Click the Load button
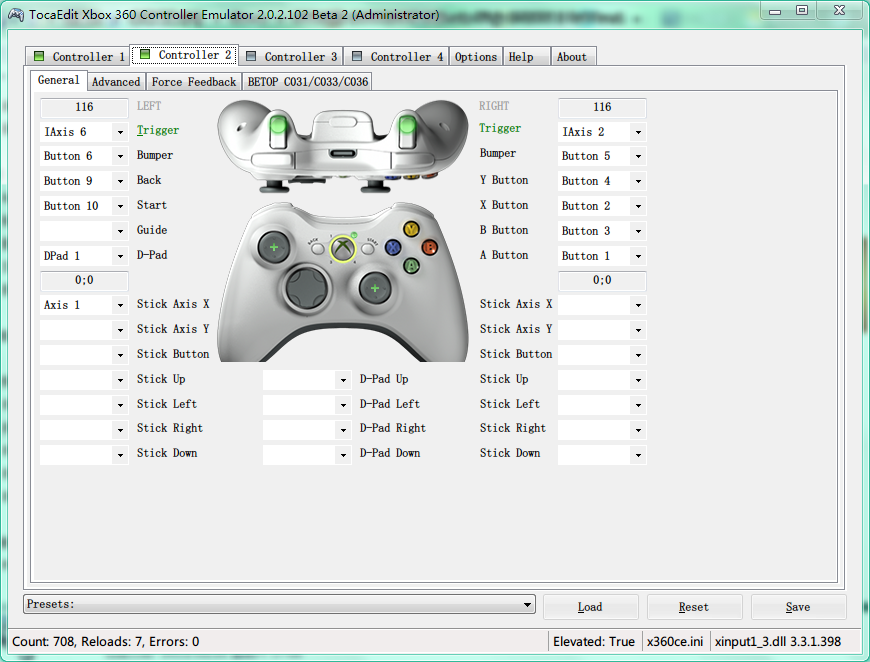 tap(590, 607)
